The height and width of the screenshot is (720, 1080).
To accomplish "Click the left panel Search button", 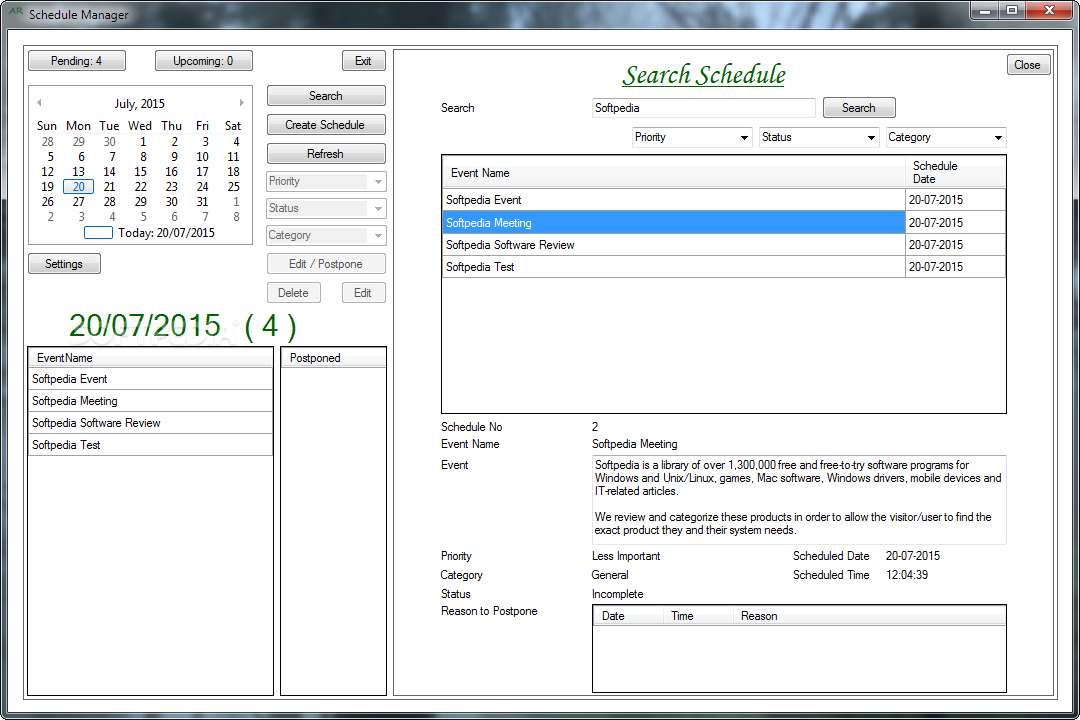I will click(x=326, y=96).
